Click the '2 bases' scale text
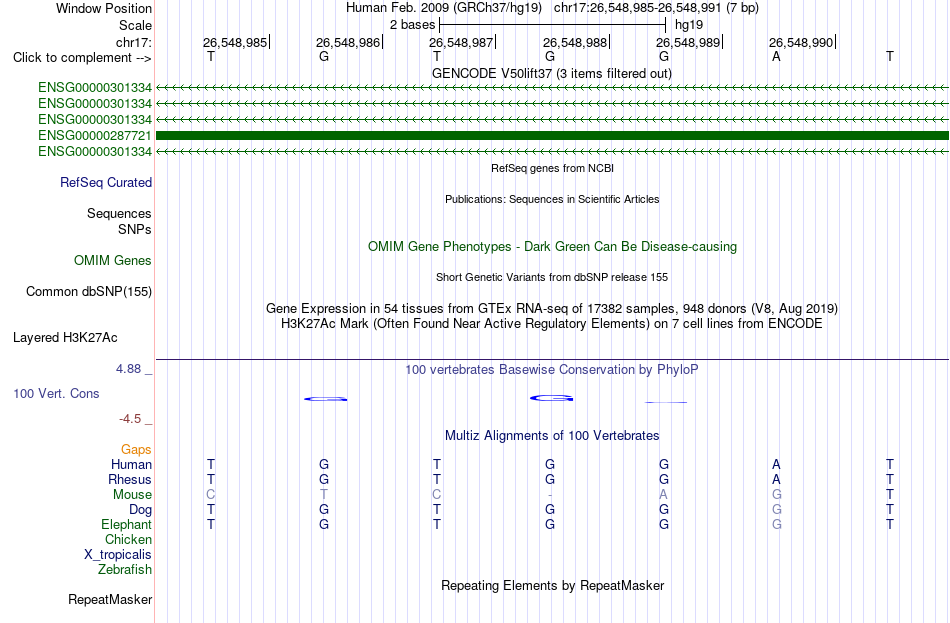The width and height of the screenshot is (950, 623). (x=412, y=25)
